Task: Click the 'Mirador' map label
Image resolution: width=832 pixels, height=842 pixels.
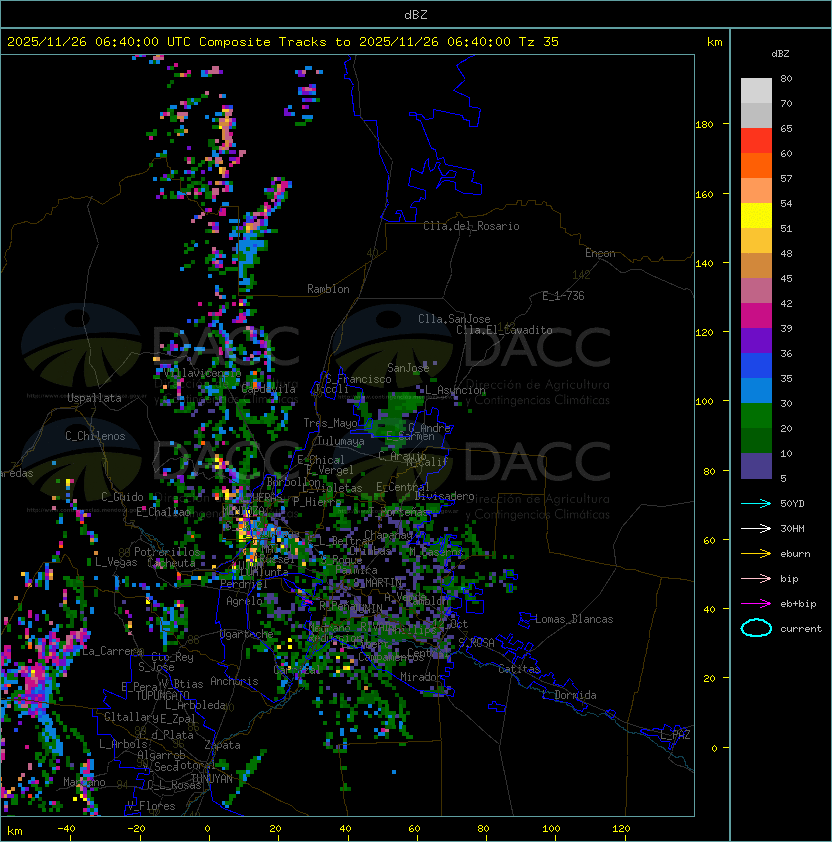Action: coord(422,678)
